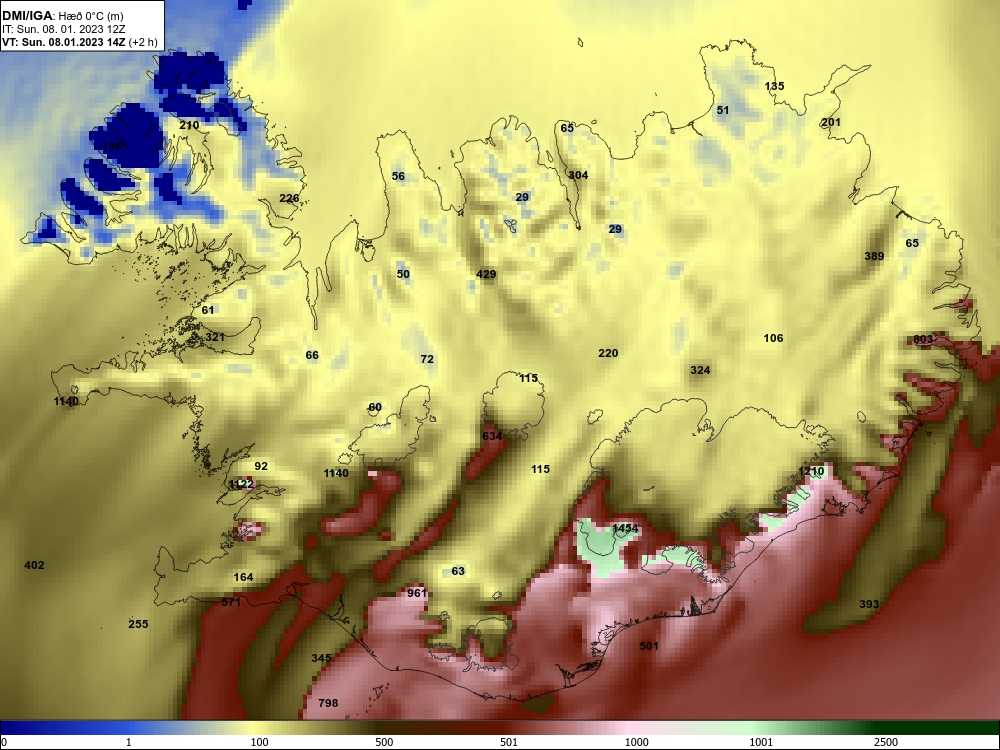Select the map value 220
1000x750 pixels.
pos(608,353)
